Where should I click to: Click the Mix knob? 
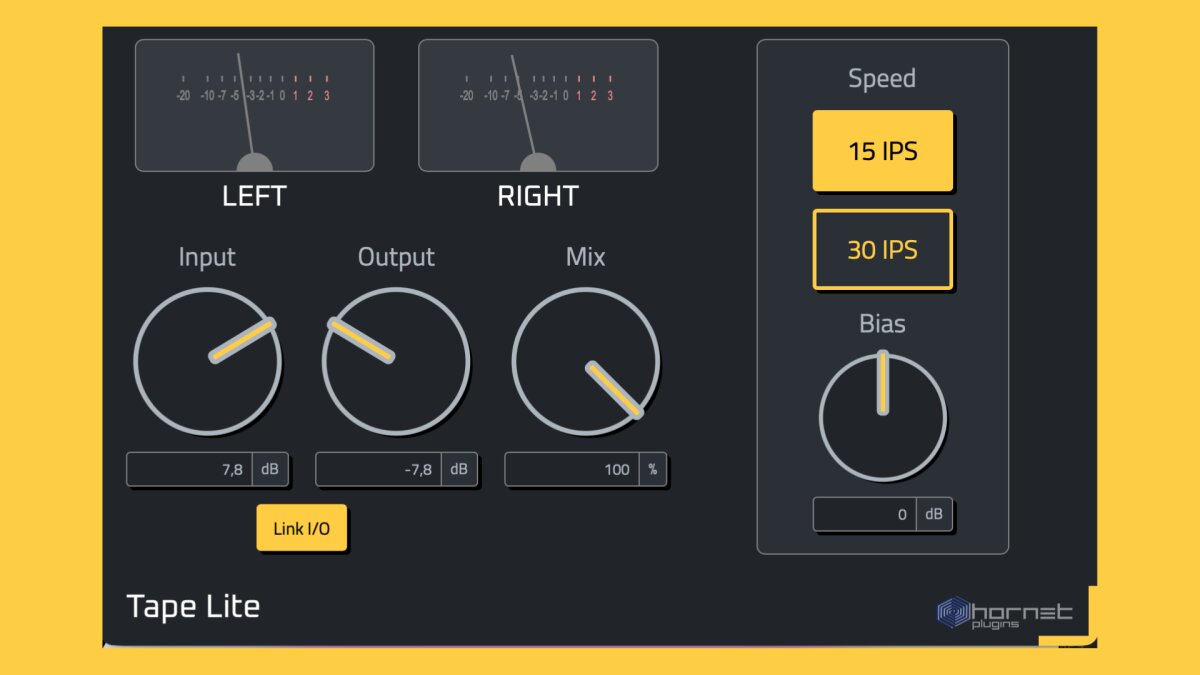(585, 361)
